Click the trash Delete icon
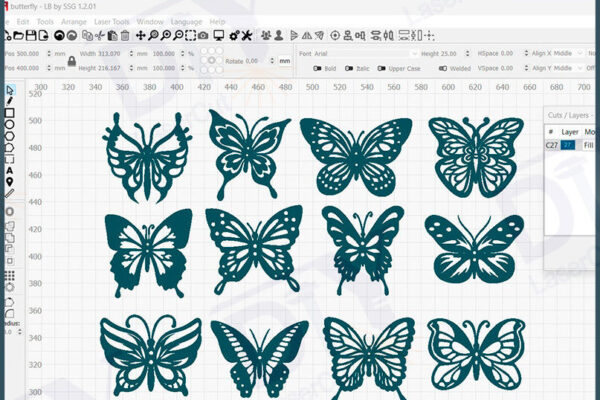This screenshot has width=600, height=400. [125, 36]
